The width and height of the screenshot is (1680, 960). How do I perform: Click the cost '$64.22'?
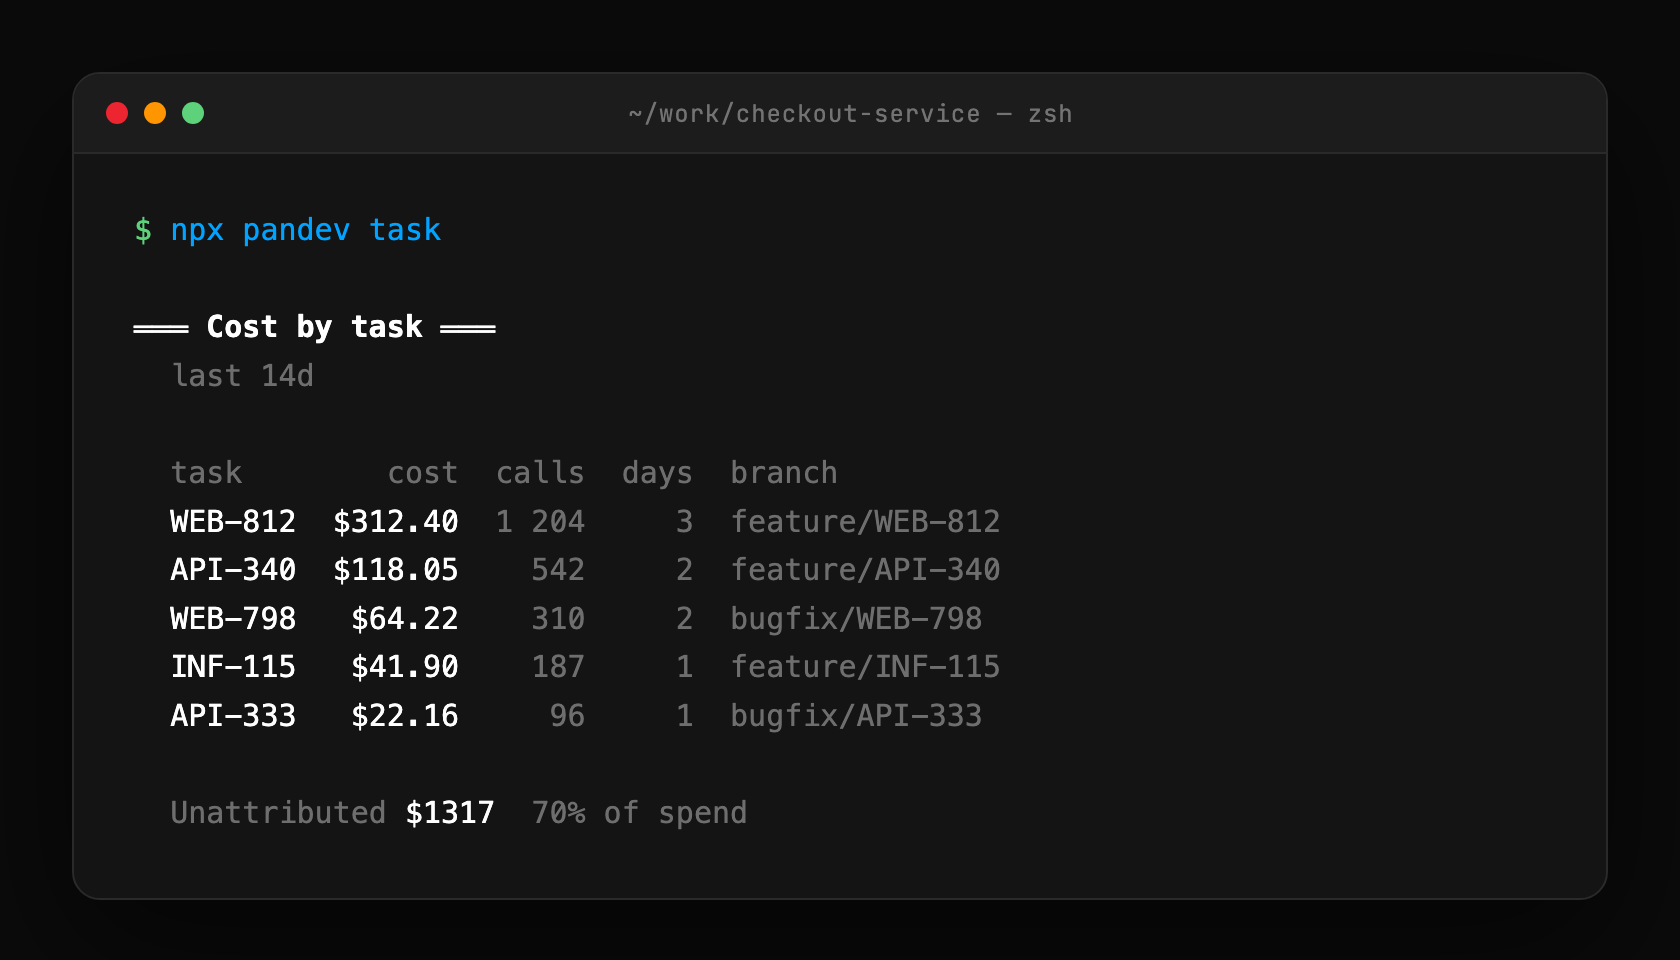(405, 619)
